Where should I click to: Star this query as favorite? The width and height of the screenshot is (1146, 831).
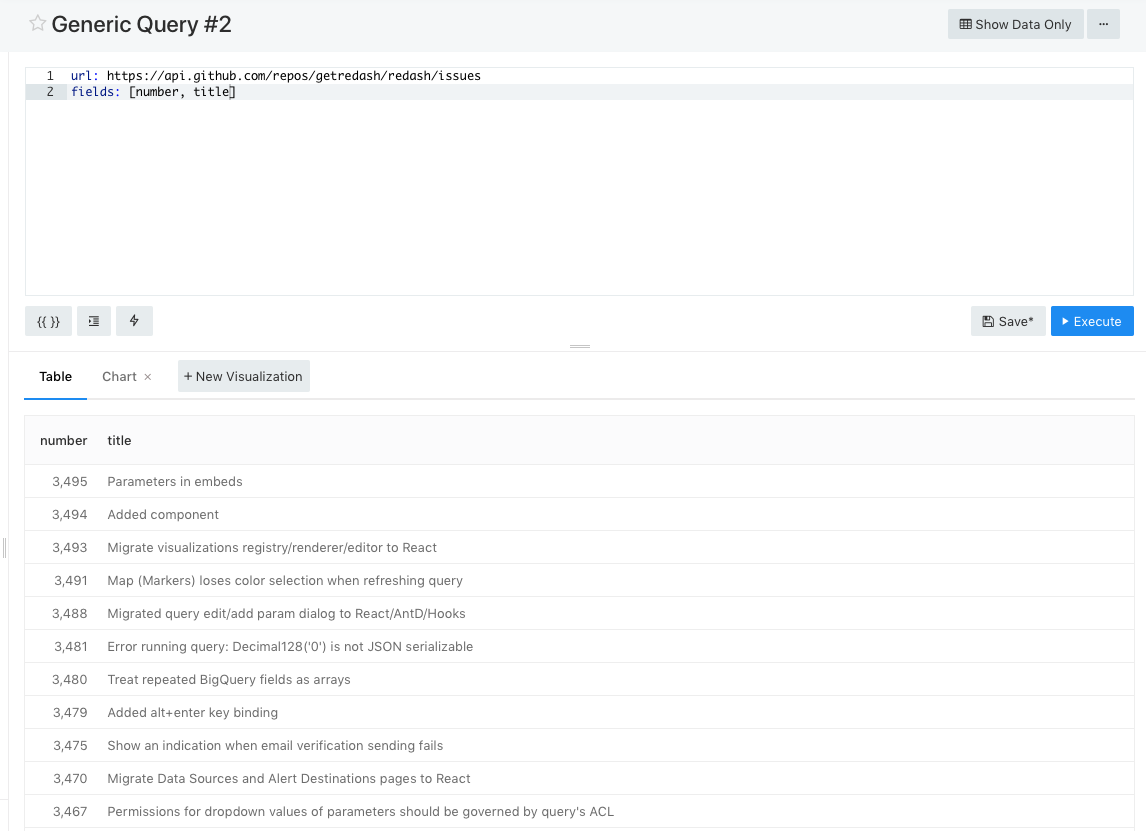[37, 24]
